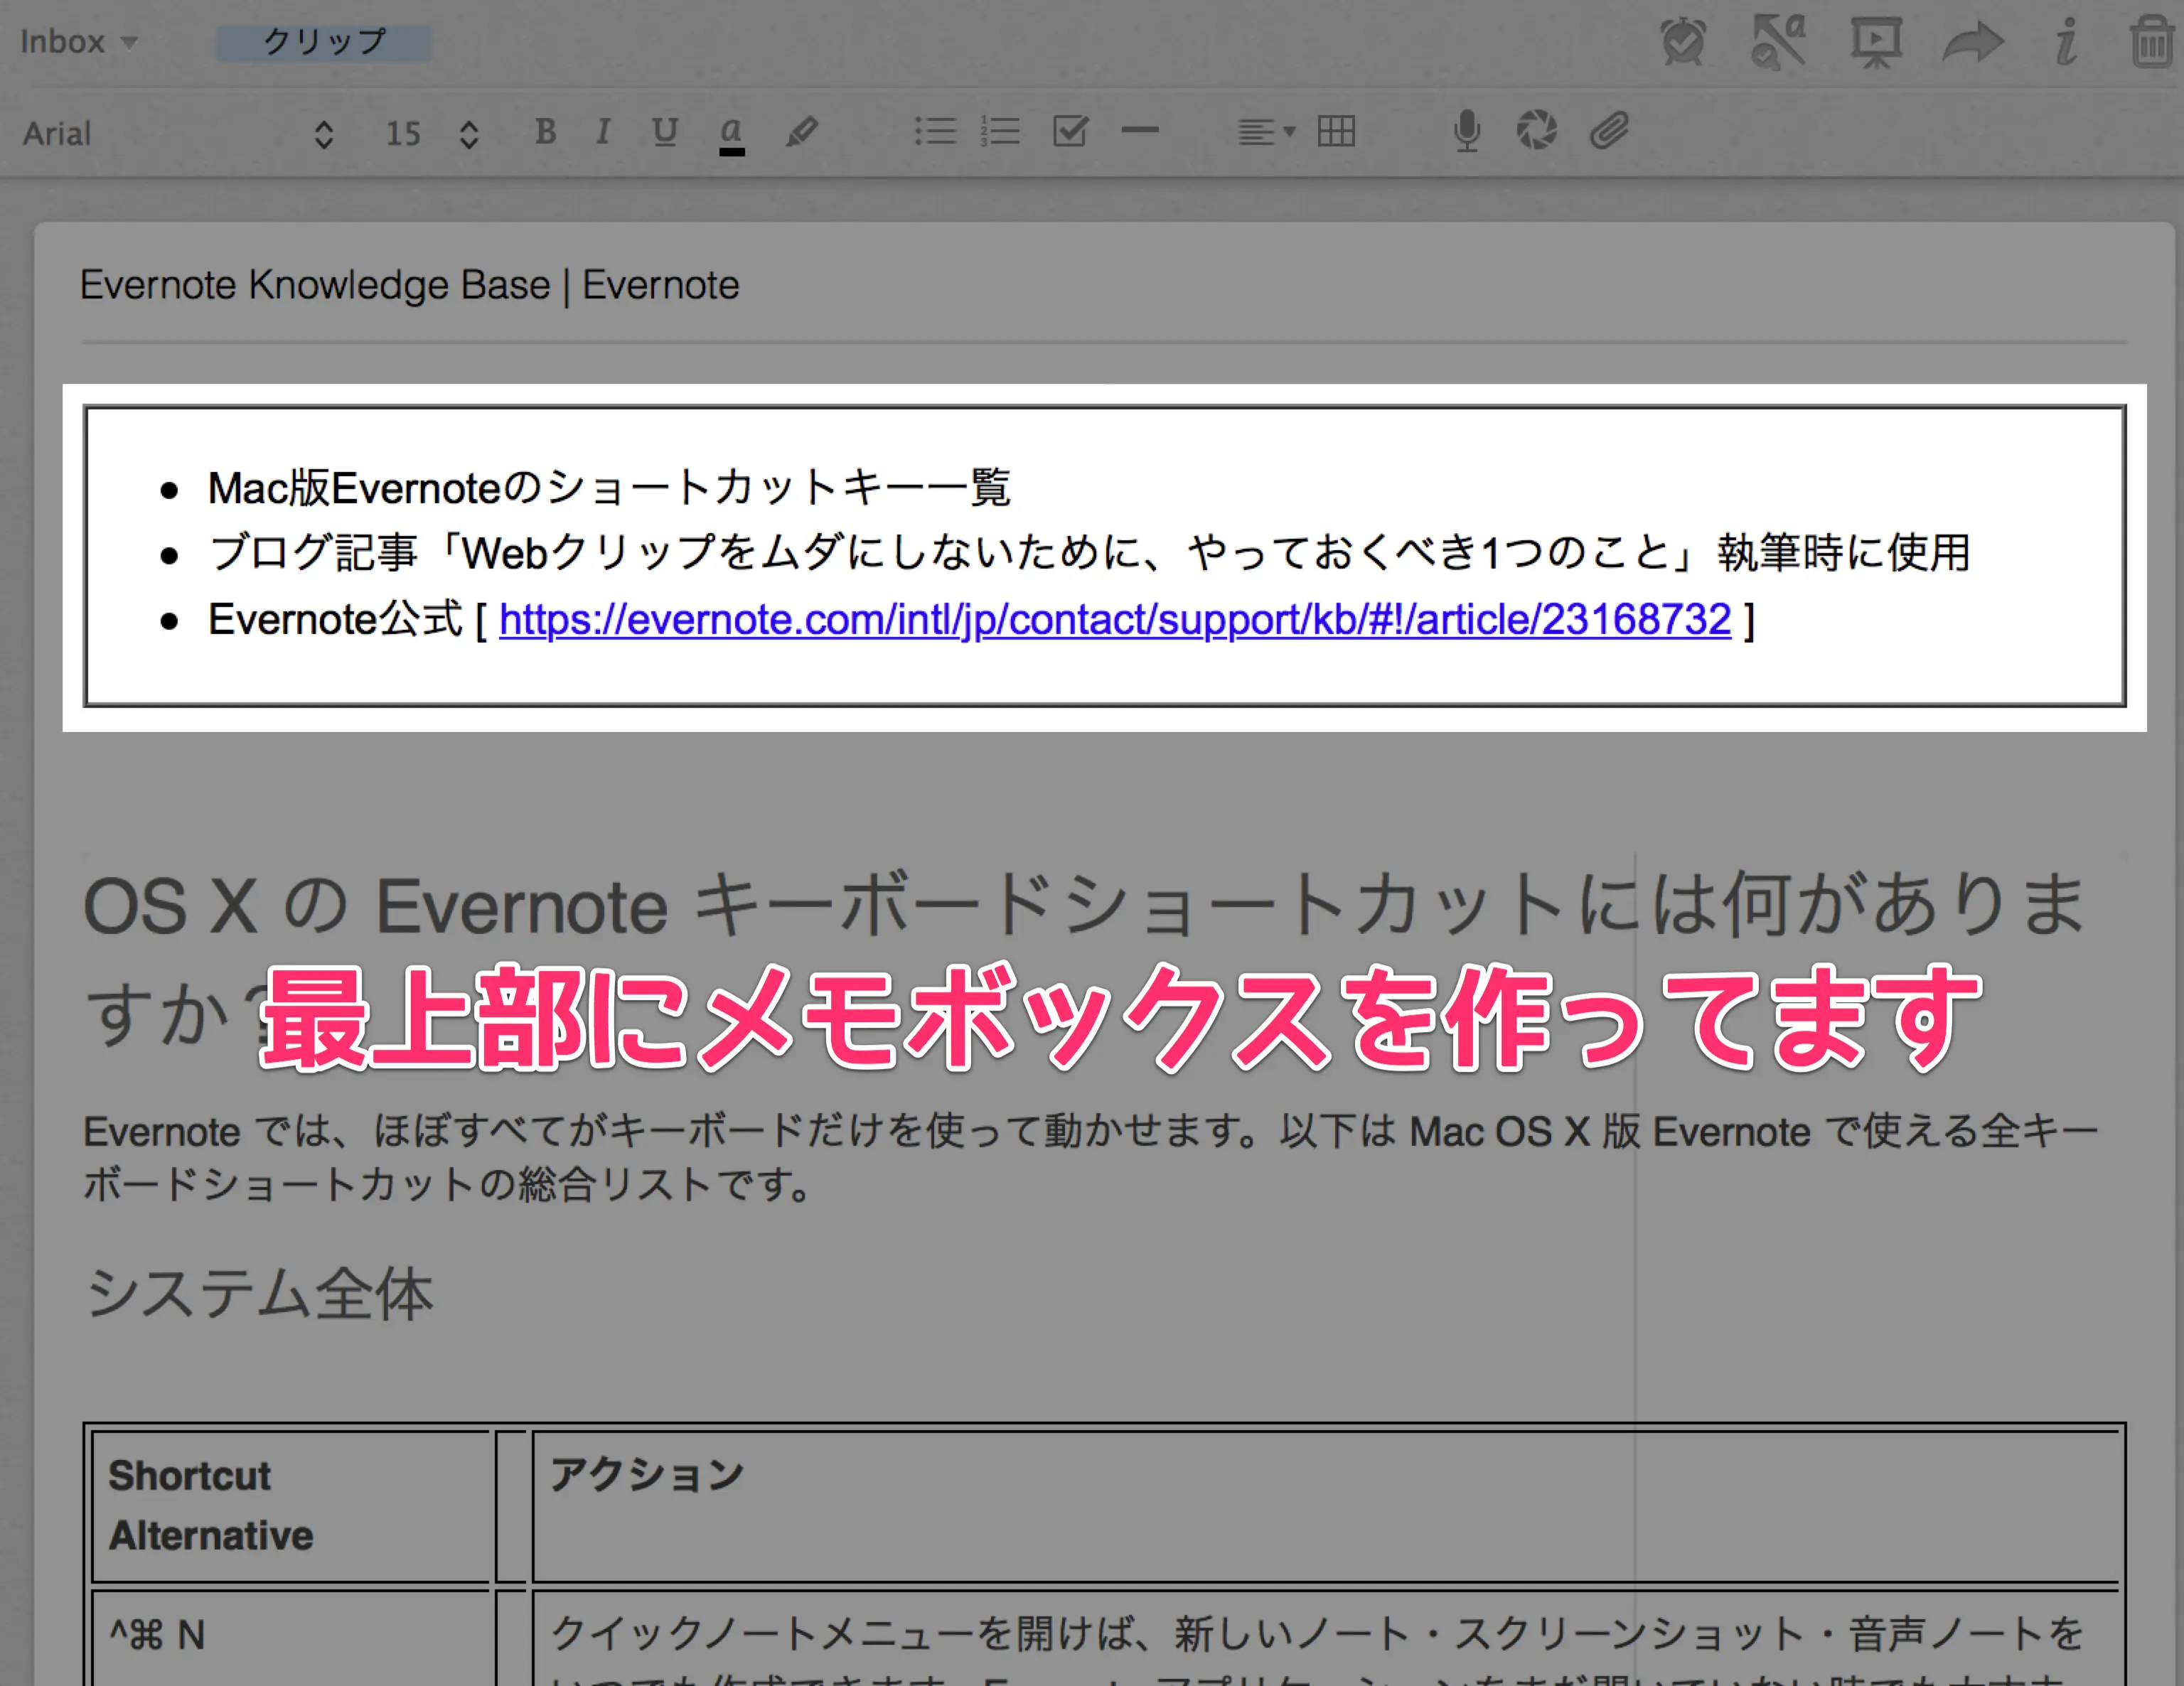Image resolution: width=2184 pixels, height=1686 pixels.
Task: Open the camera snapshot icon
Action: [1536, 131]
